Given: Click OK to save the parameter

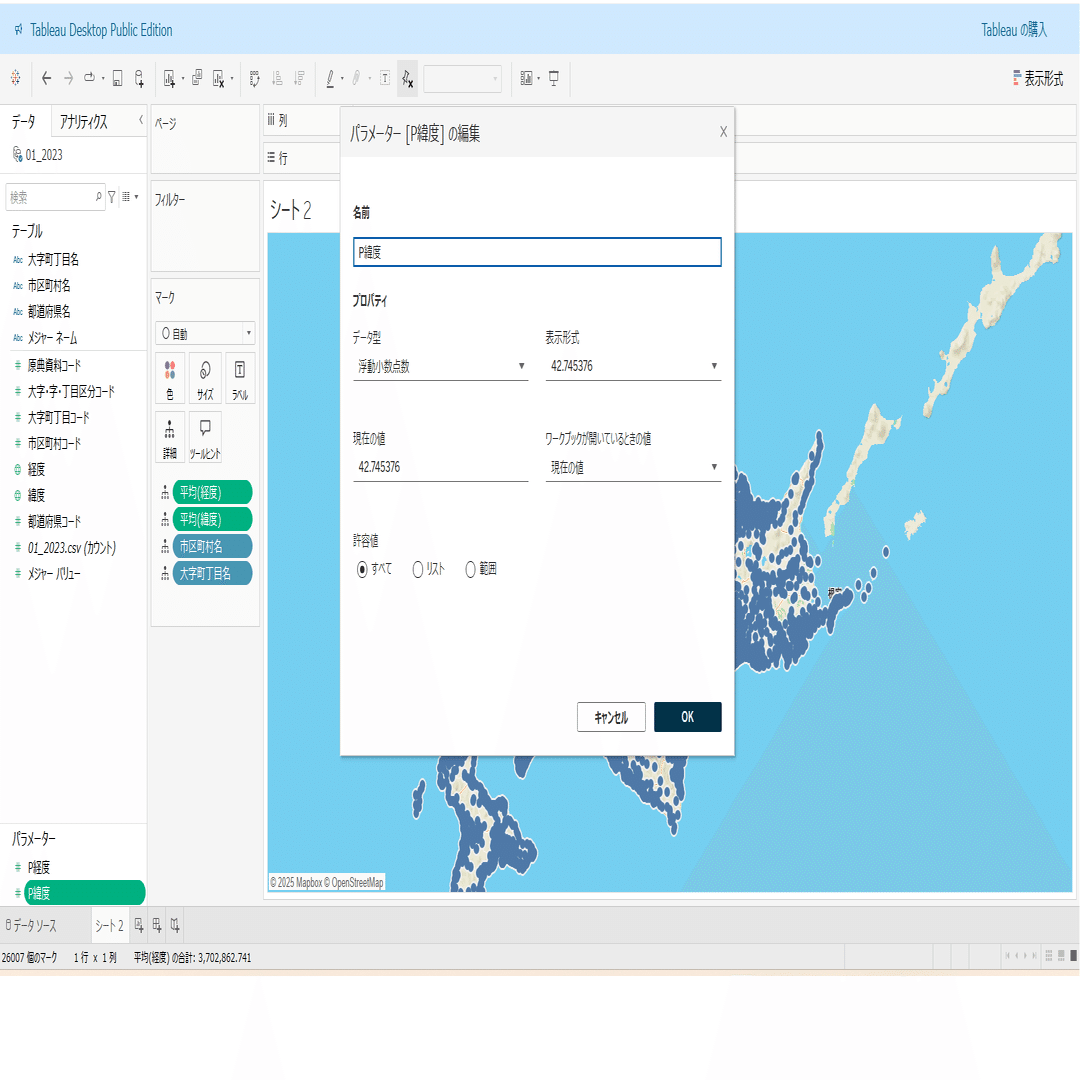Looking at the screenshot, I should (687, 717).
